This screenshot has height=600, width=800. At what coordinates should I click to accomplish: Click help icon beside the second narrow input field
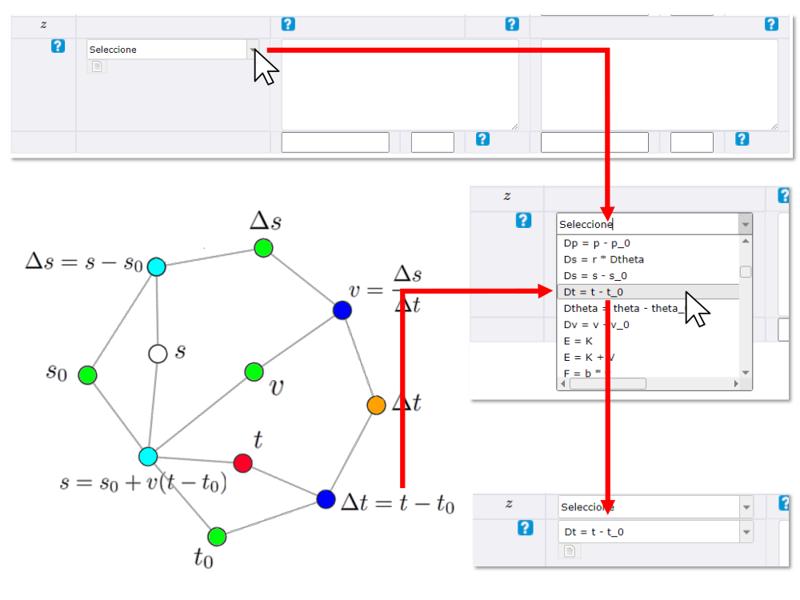[x=742, y=139]
